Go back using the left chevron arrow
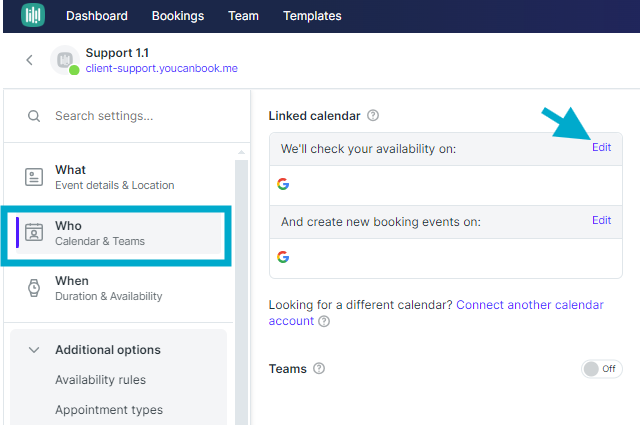The width and height of the screenshot is (640, 425). pyautogui.click(x=29, y=60)
